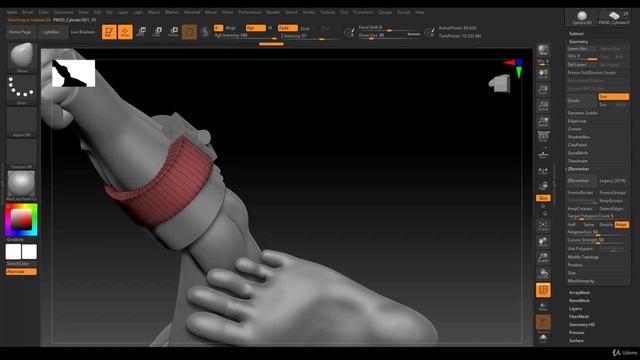Viewport: 640px width, 360px height.
Task: Enable KeepGroups in ZRemesher
Action: pos(611,201)
